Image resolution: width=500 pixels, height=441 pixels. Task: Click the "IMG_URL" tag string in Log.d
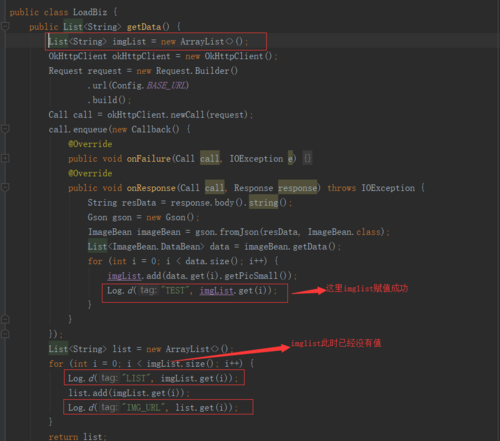(143, 408)
